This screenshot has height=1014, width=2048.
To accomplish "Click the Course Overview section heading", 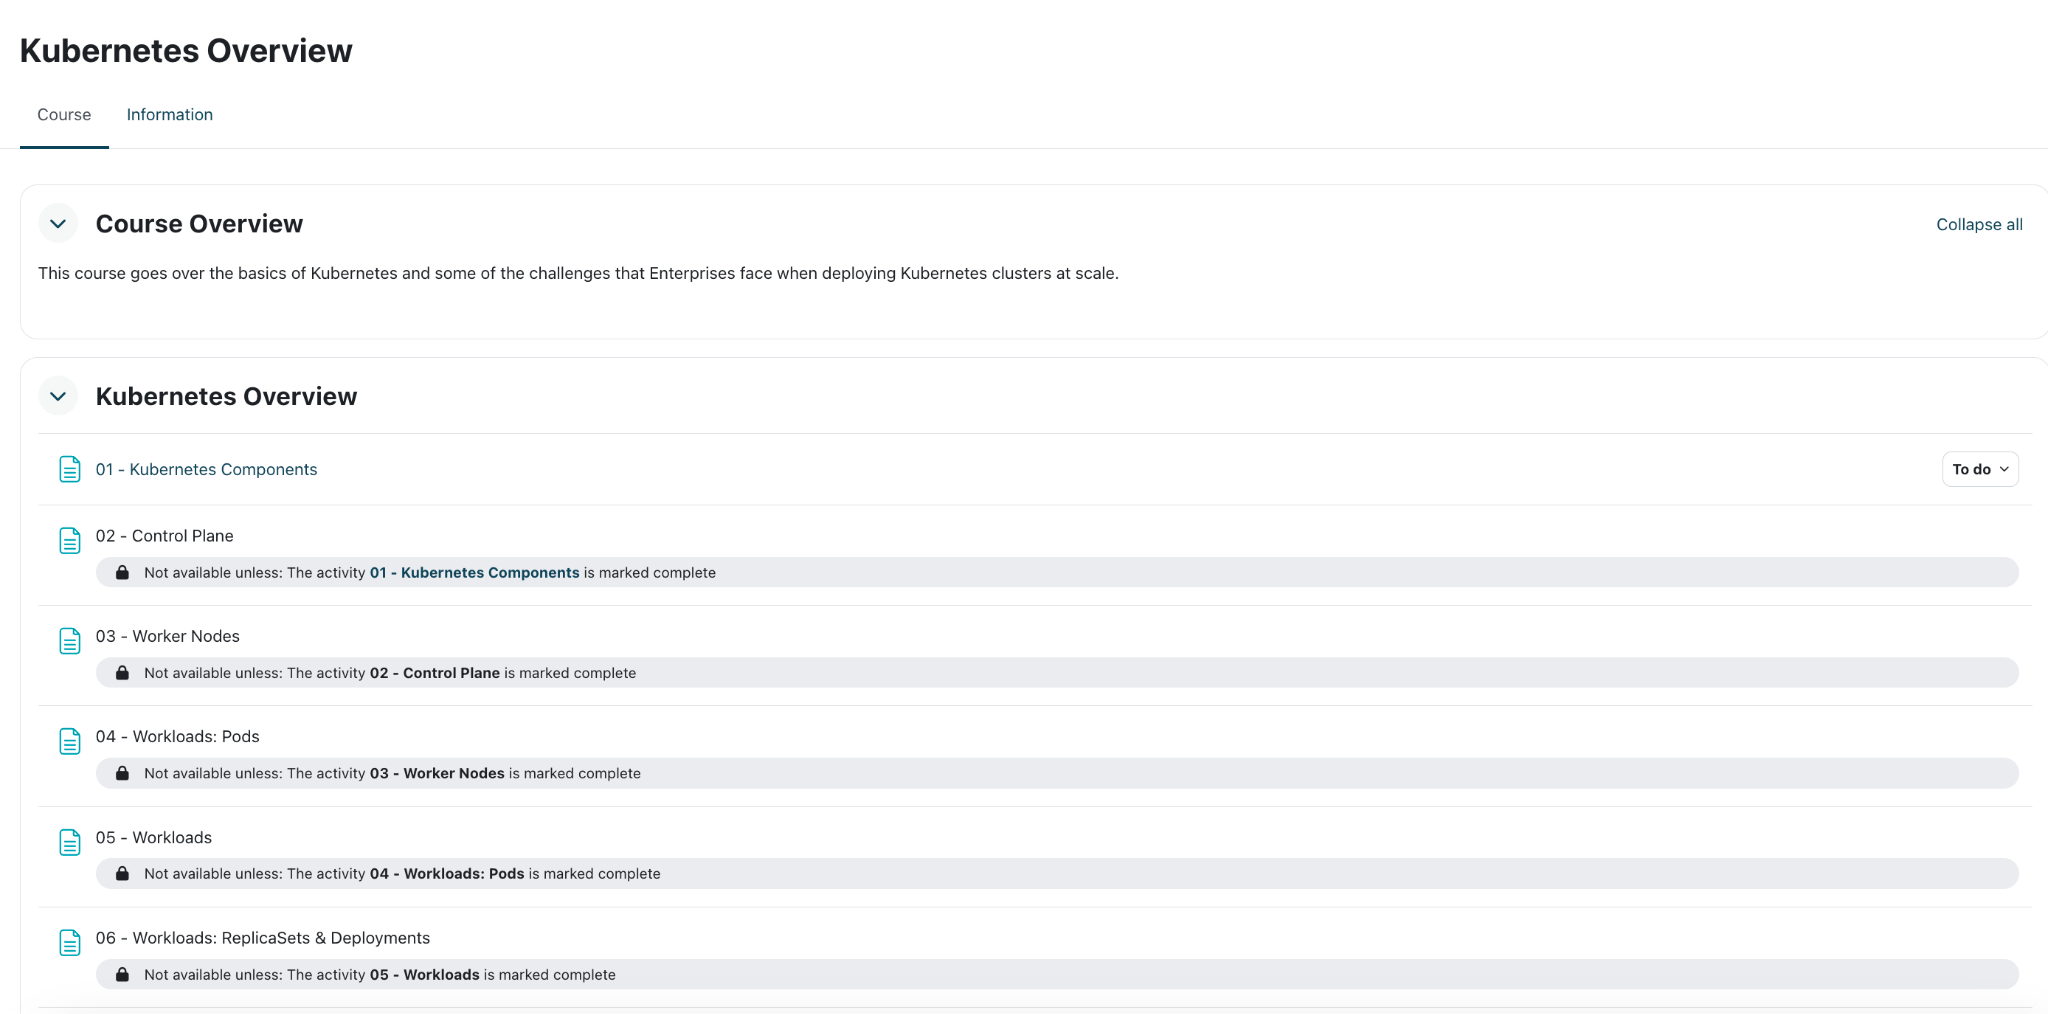I will coord(199,224).
